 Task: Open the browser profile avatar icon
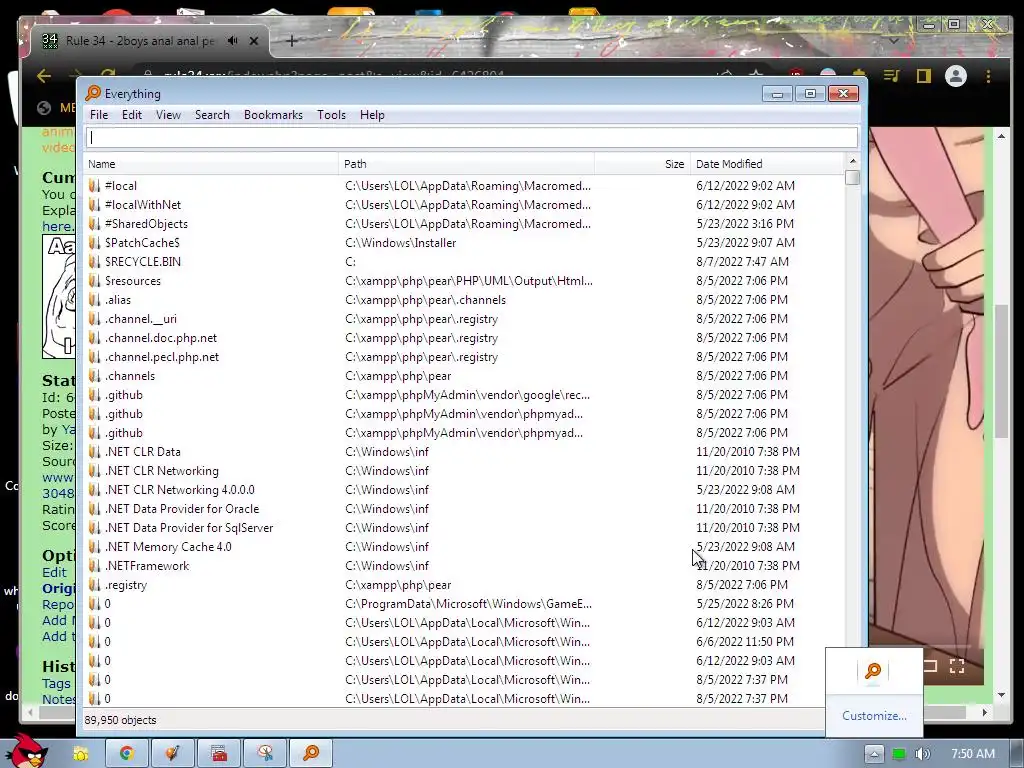click(955, 76)
